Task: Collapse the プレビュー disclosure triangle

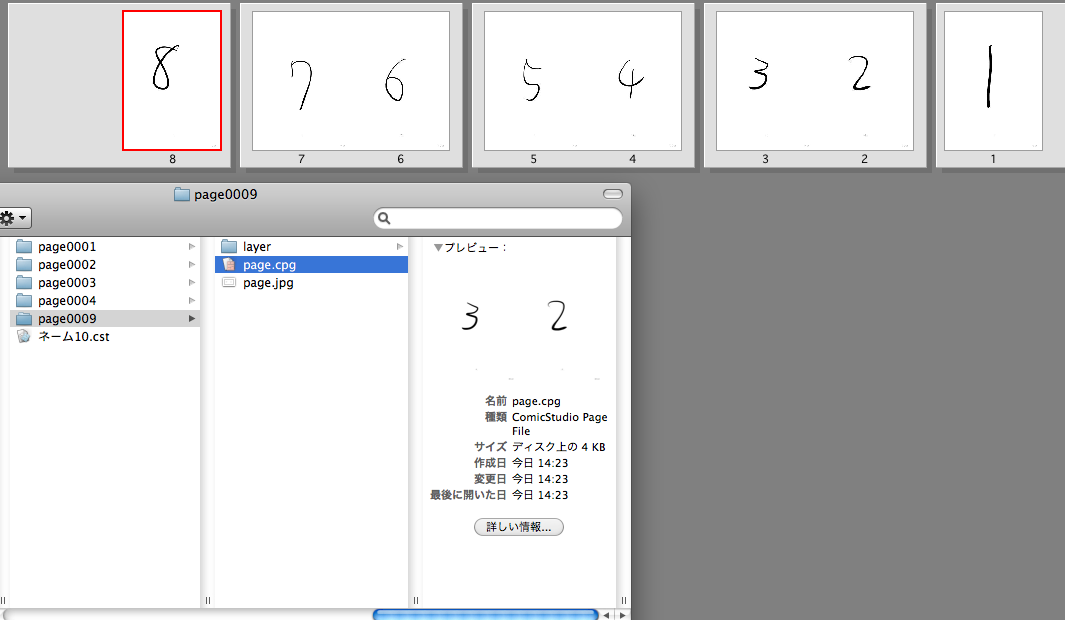Action: tap(438, 248)
